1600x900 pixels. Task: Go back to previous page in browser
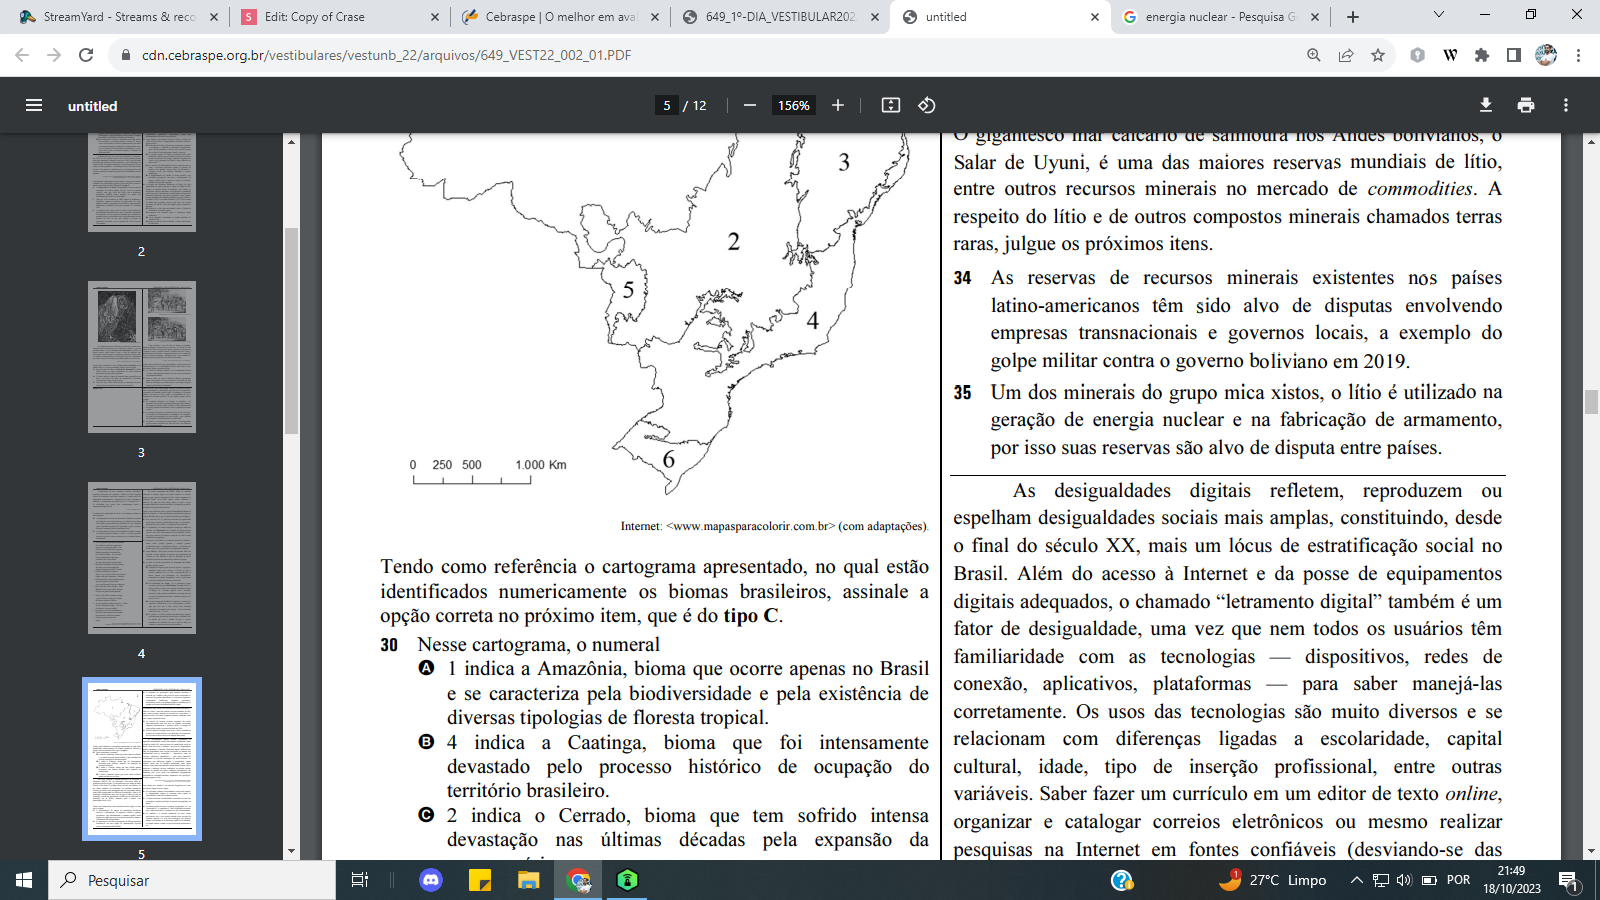point(22,55)
